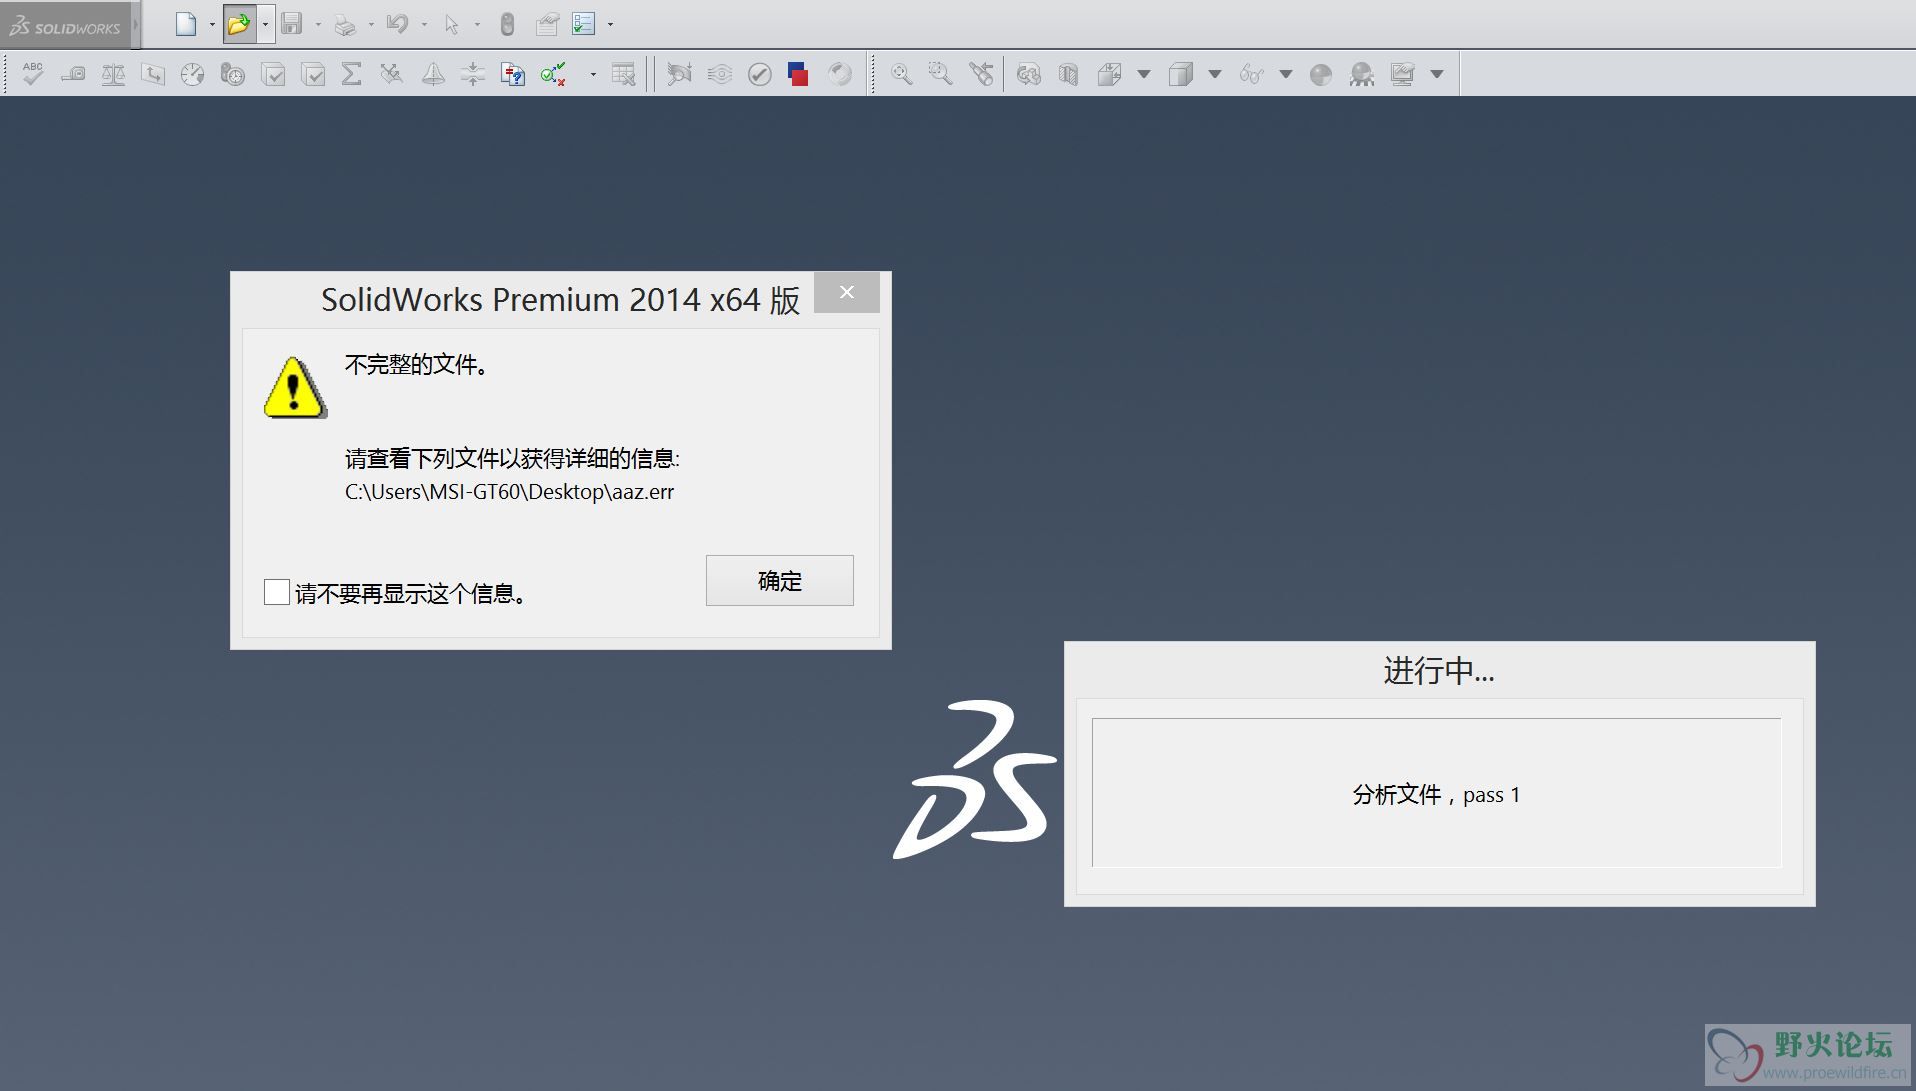Click the View Orientation icon

coord(1109,74)
